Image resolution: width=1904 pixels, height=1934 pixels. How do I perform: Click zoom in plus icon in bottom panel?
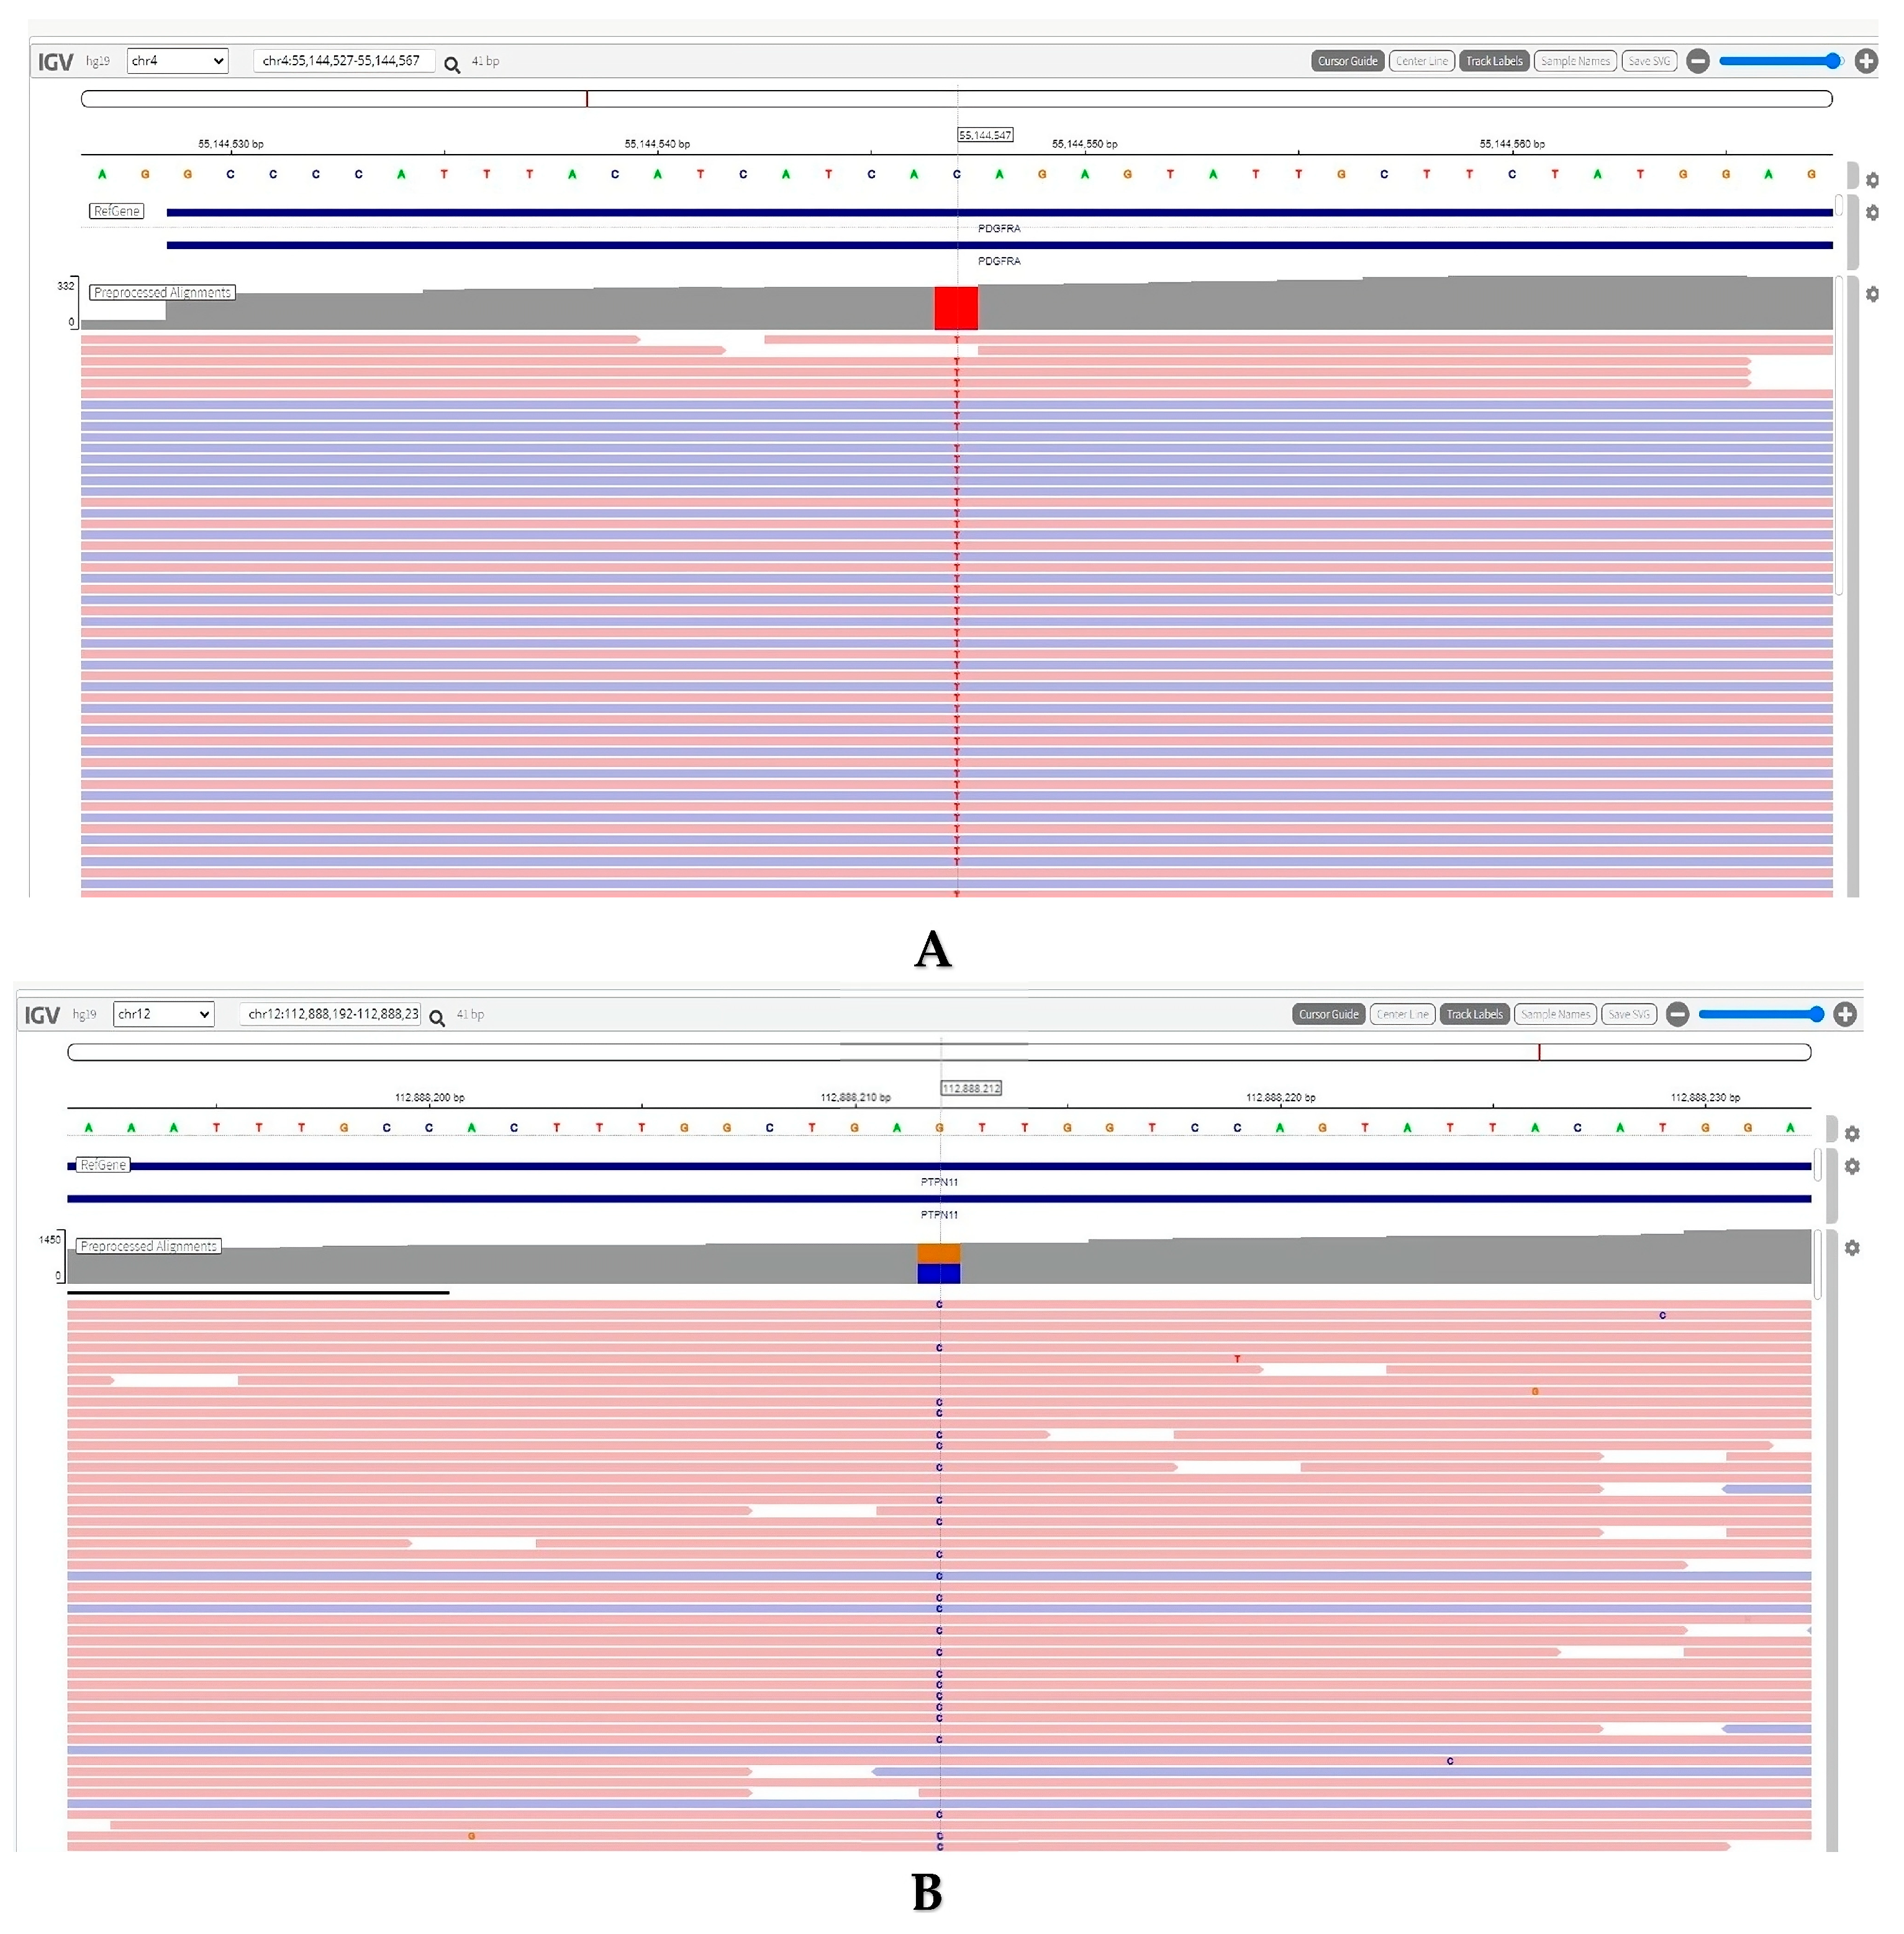coord(1845,1014)
